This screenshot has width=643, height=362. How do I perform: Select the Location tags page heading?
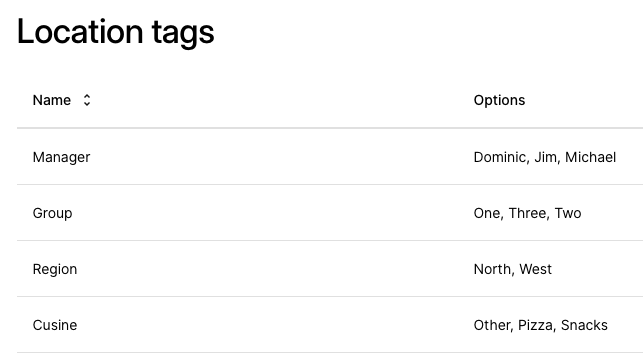click(115, 32)
